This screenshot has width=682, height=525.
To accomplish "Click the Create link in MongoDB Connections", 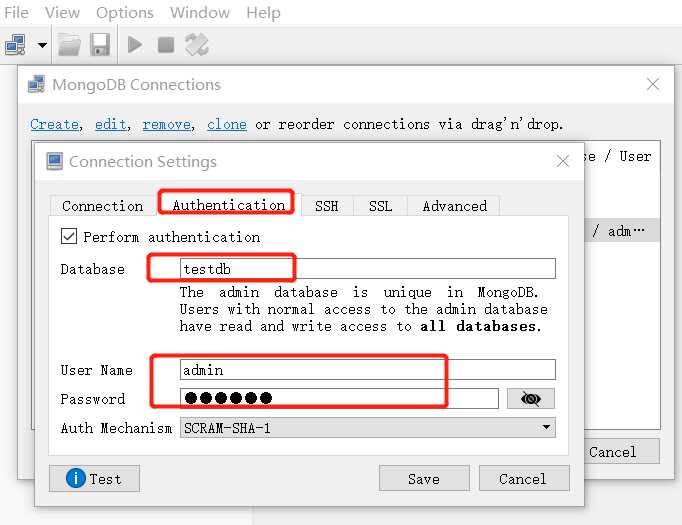I will coord(54,124).
